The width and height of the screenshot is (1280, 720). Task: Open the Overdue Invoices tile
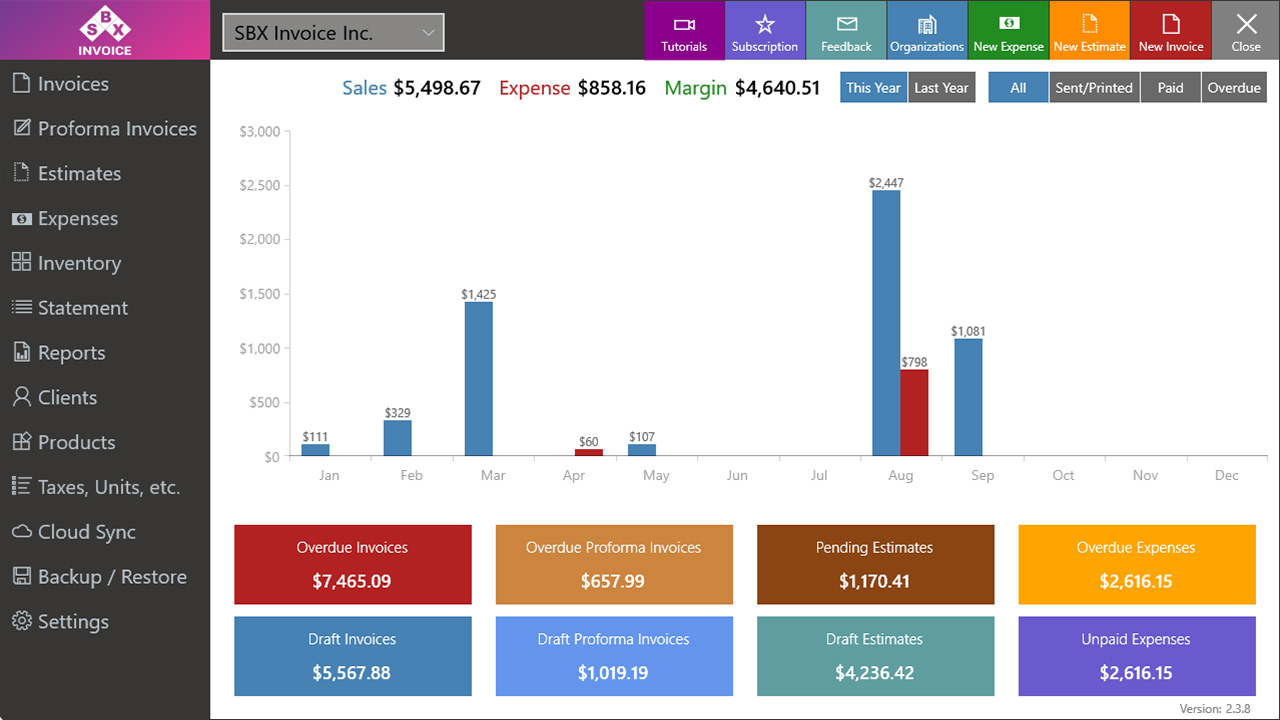(353, 565)
